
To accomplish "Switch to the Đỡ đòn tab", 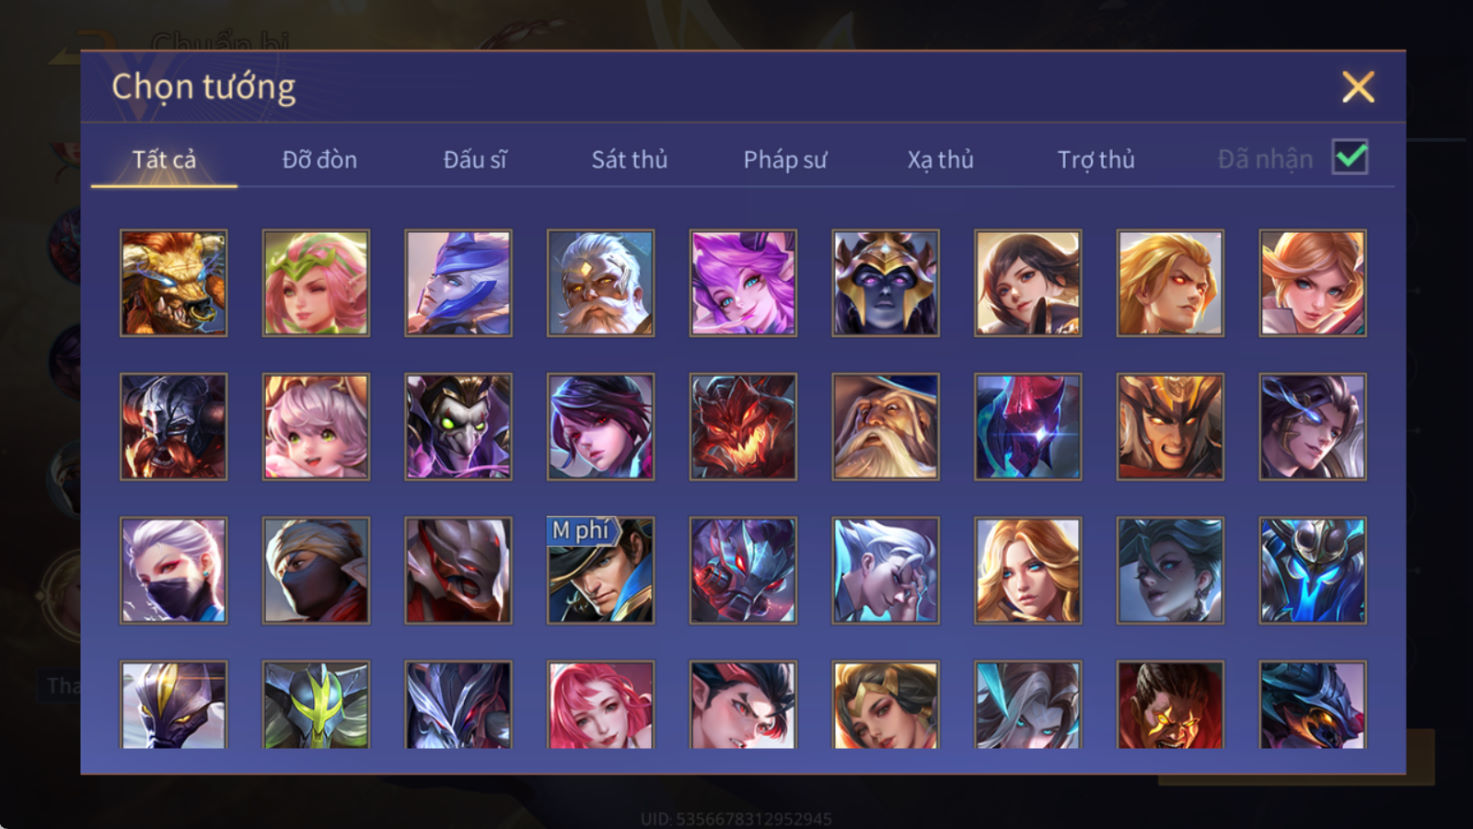I will 319,159.
